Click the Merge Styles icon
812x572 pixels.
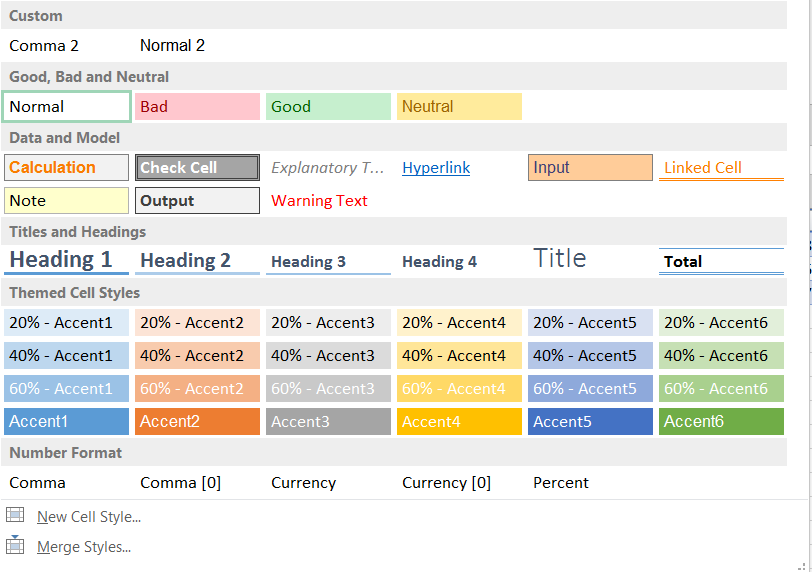pyautogui.click(x=15, y=545)
